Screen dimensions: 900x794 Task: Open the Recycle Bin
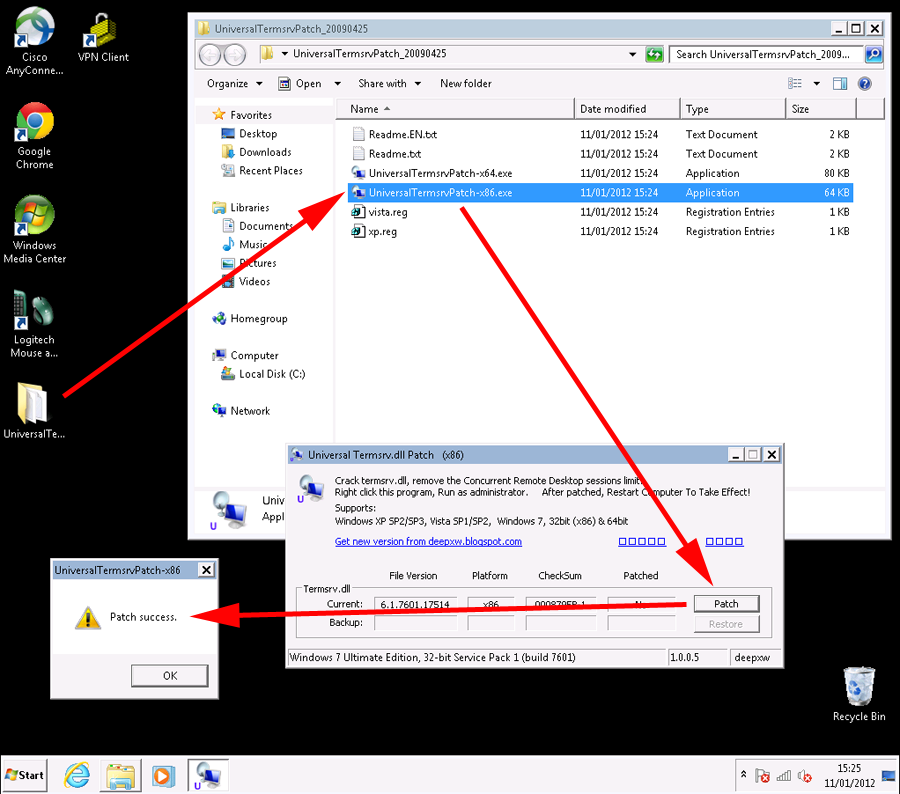coord(859,694)
